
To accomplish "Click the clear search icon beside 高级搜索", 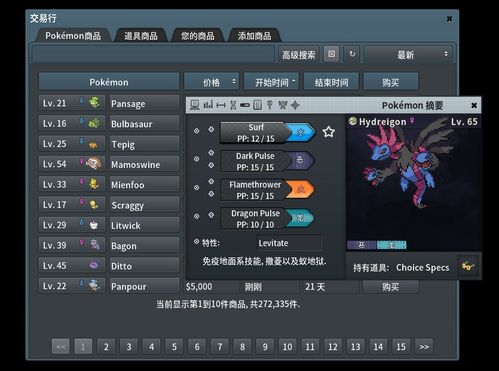I will [x=331, y=54].
